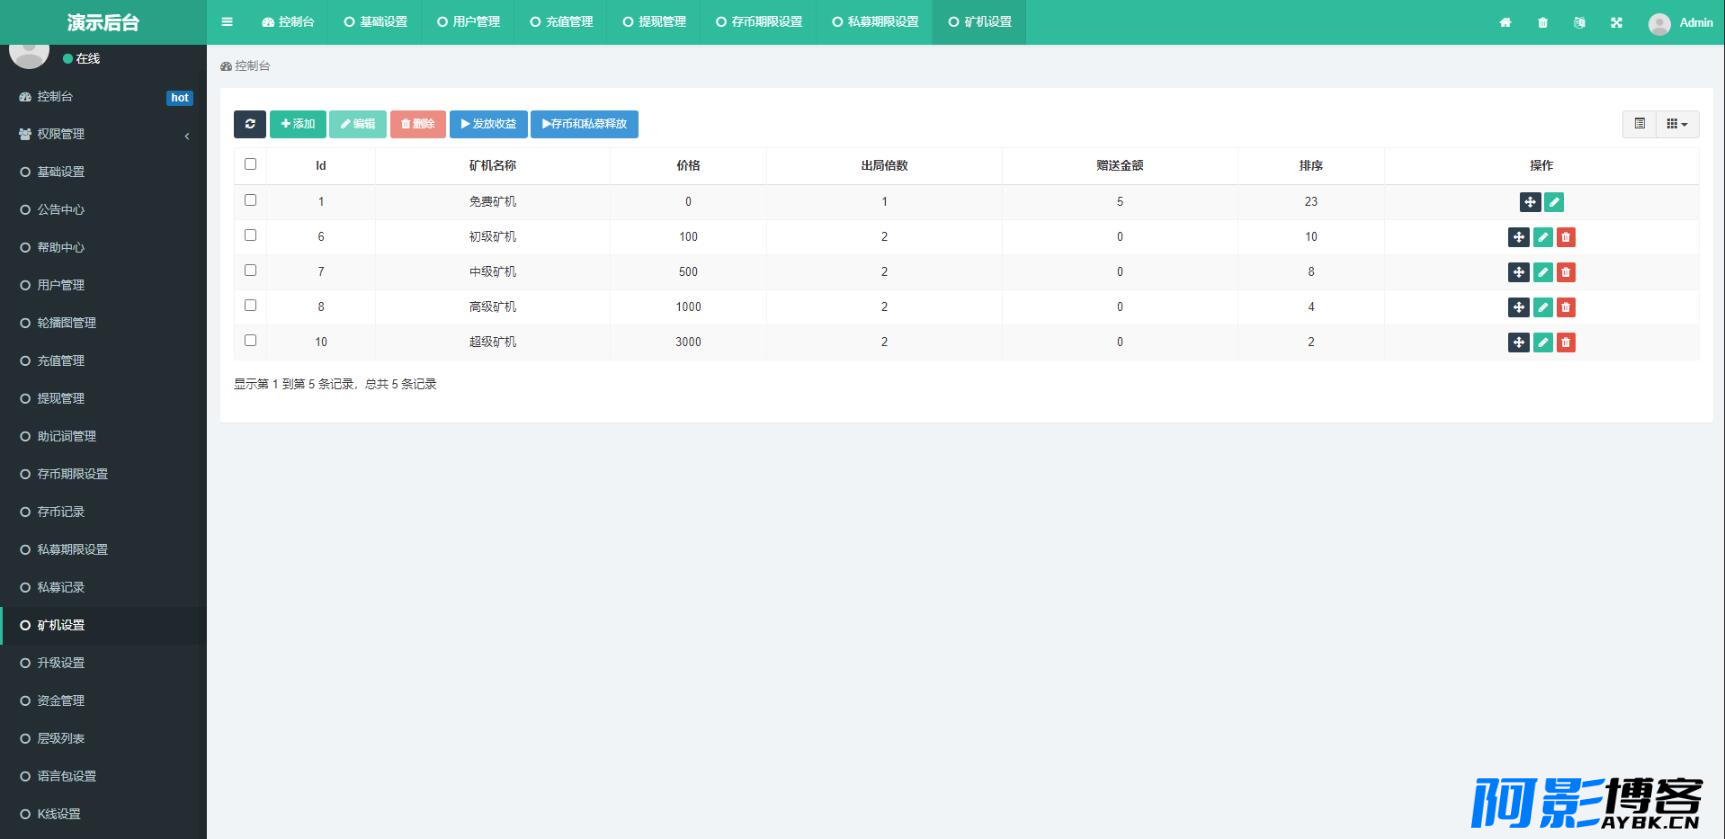
Task: Edit the 中级矿机 row with pencil icon
Action: pyautogui.click(x=1543, y=272)
